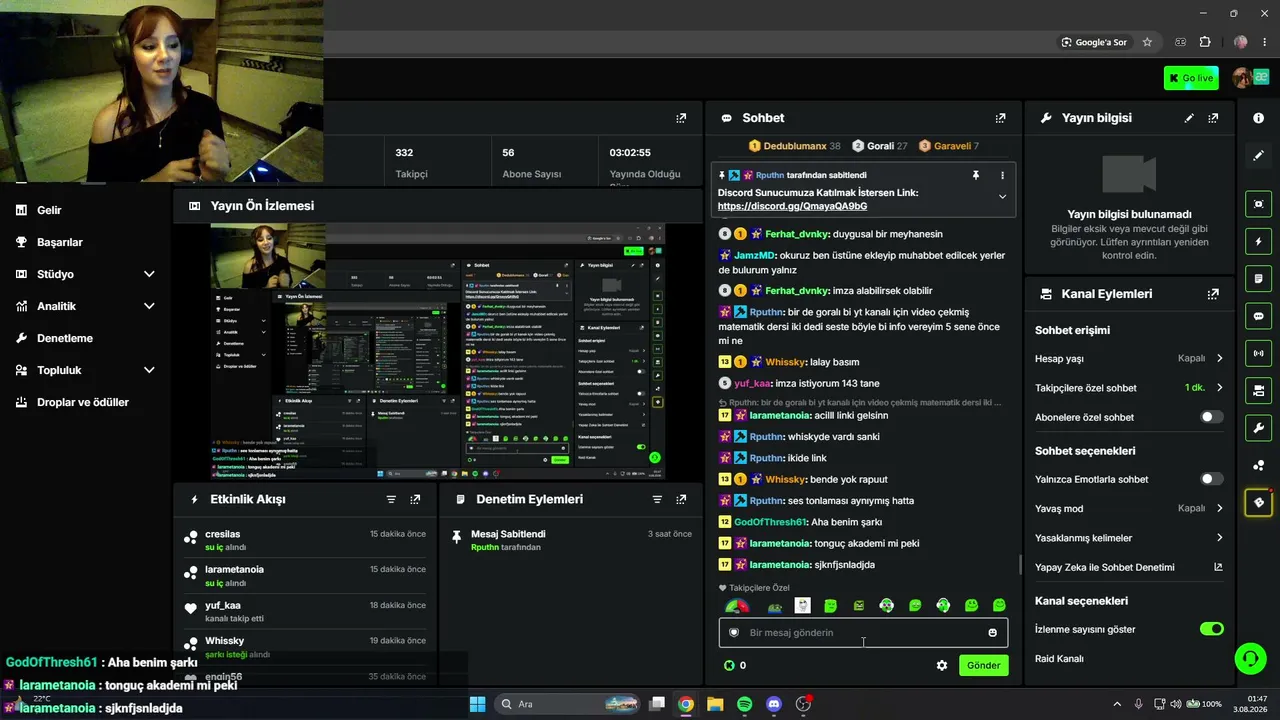Click the taskbar Ara search box
This screenshot has height=720, width=1280.
click(x=569, y=704)
